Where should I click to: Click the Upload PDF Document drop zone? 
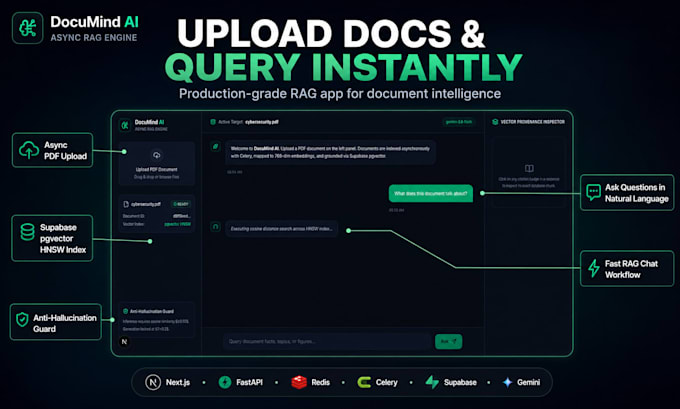point(157,164)
